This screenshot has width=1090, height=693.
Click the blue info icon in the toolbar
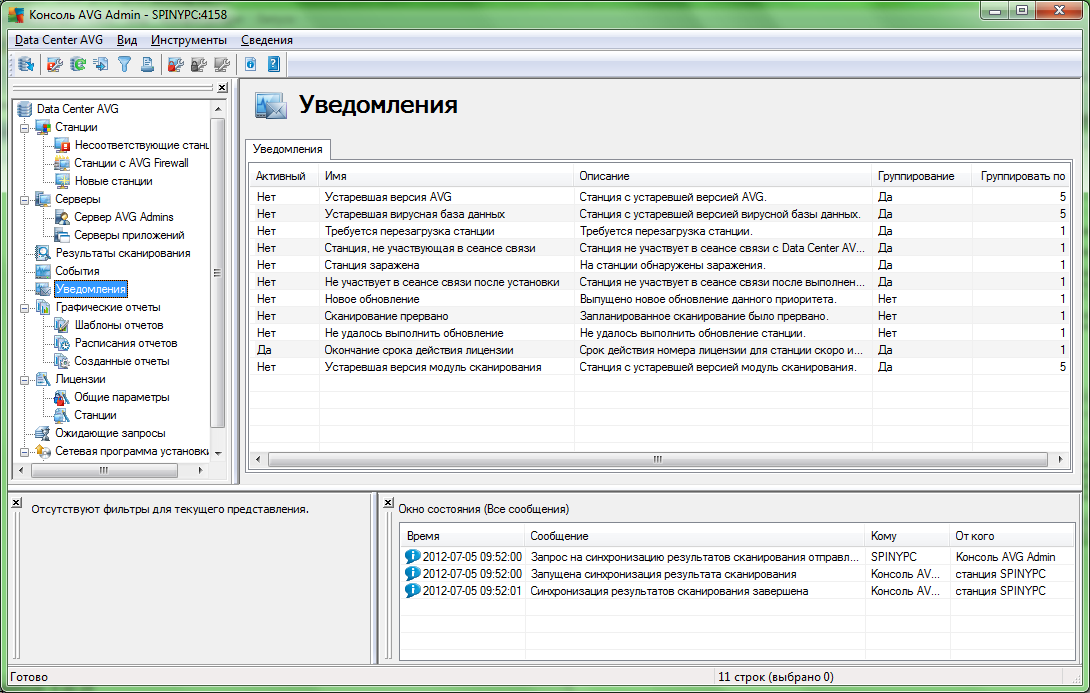point(250,65)
